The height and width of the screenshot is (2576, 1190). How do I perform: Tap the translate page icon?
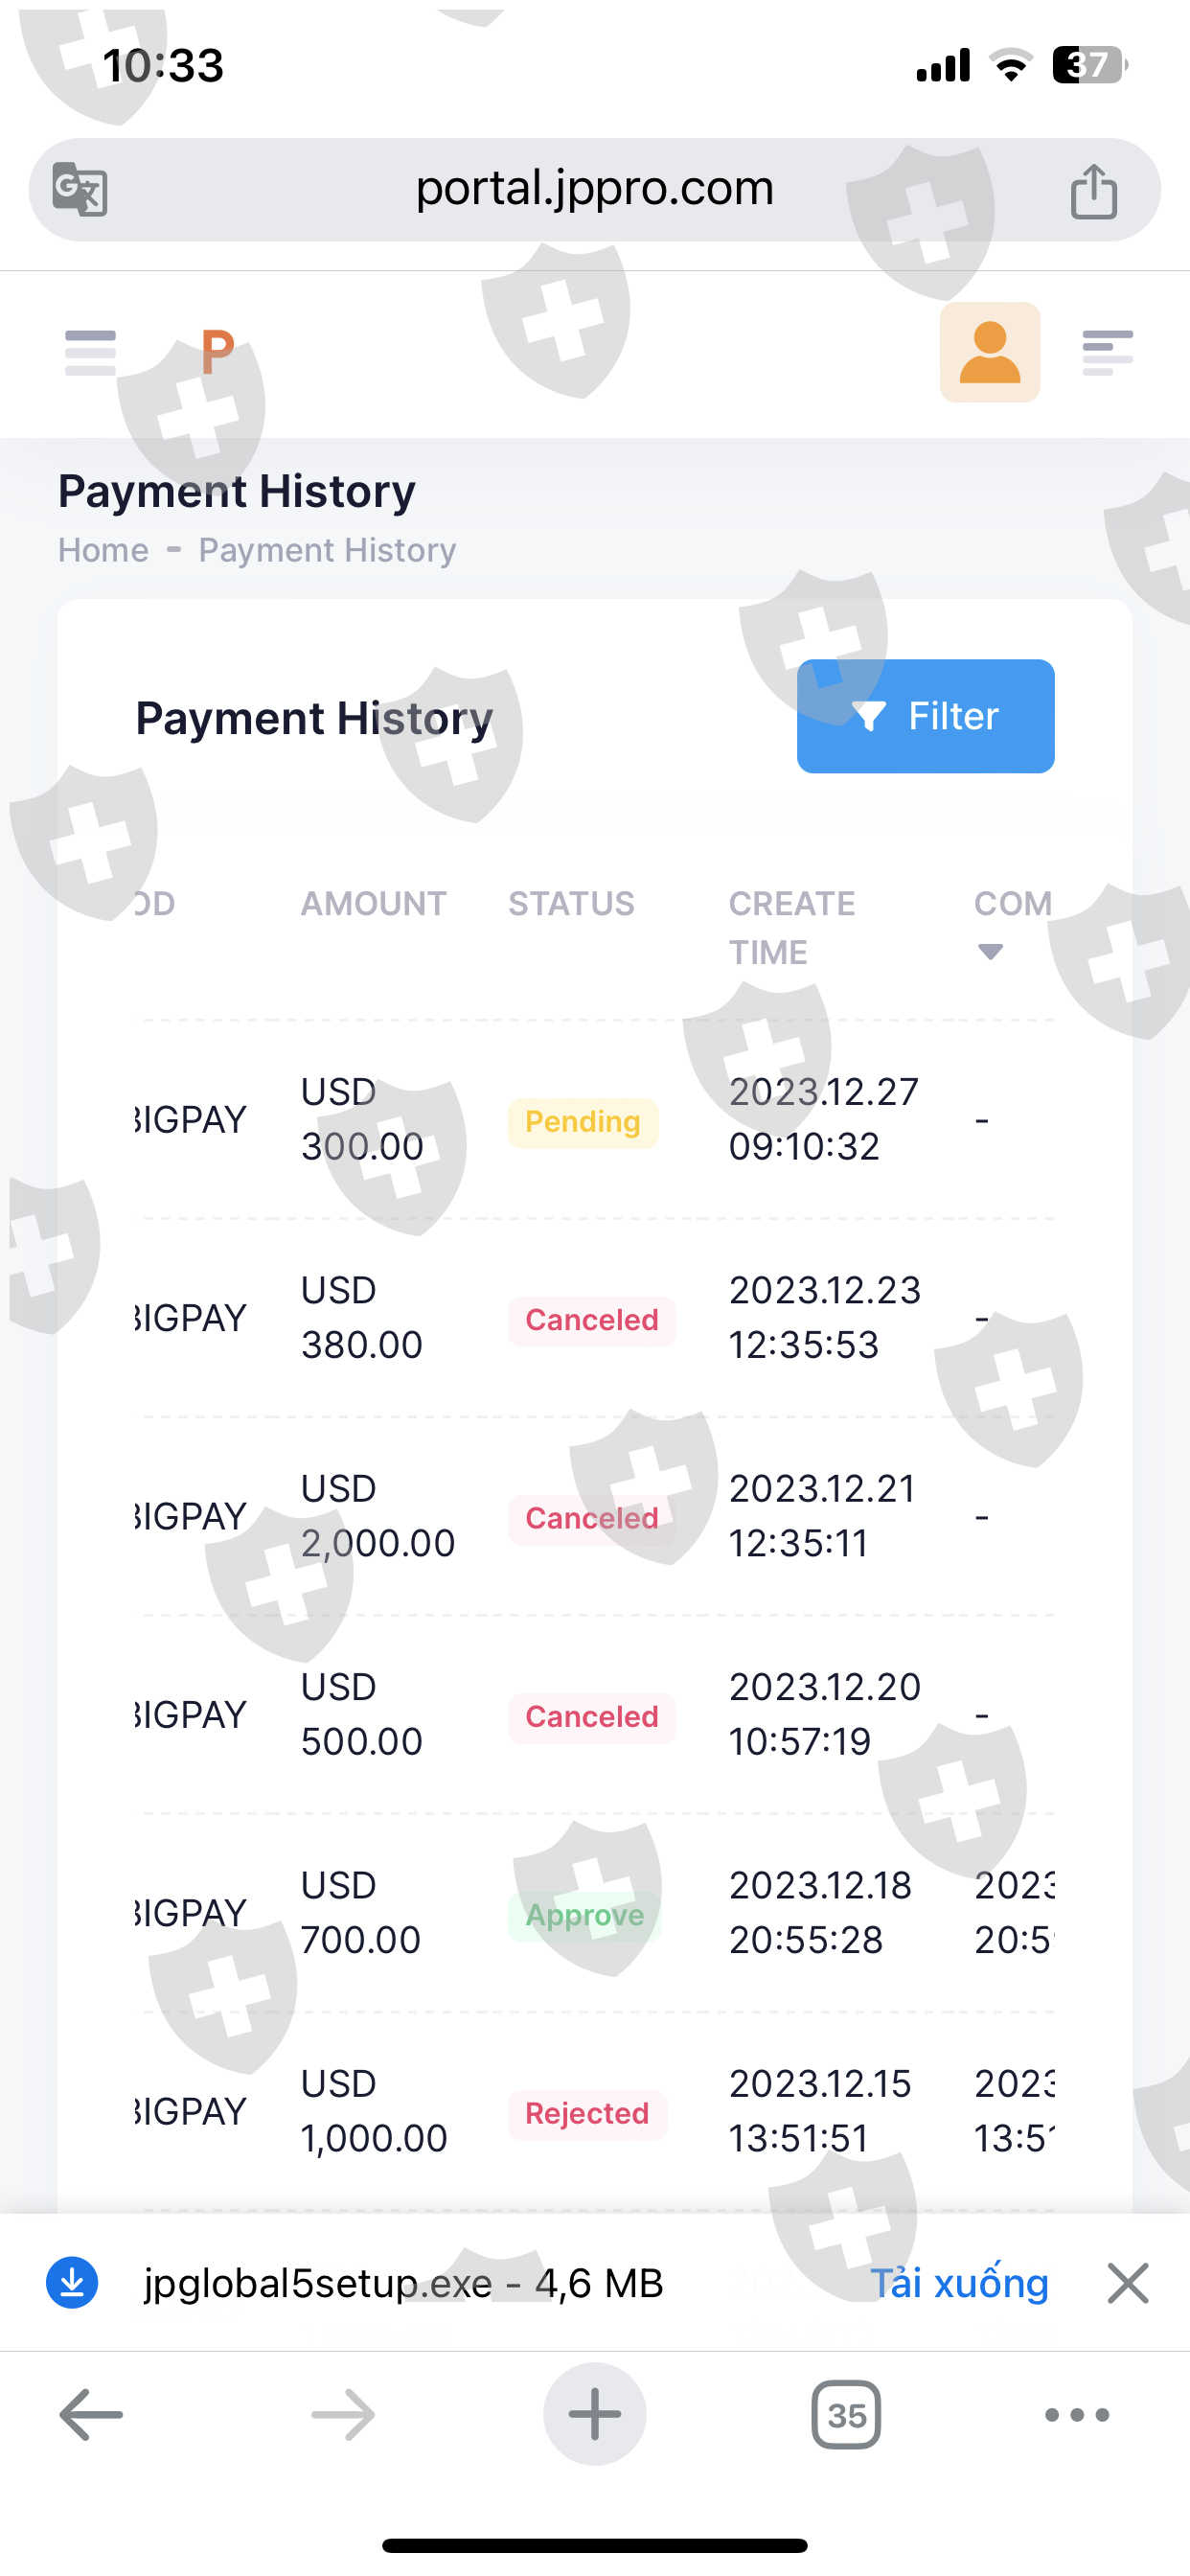80,189
